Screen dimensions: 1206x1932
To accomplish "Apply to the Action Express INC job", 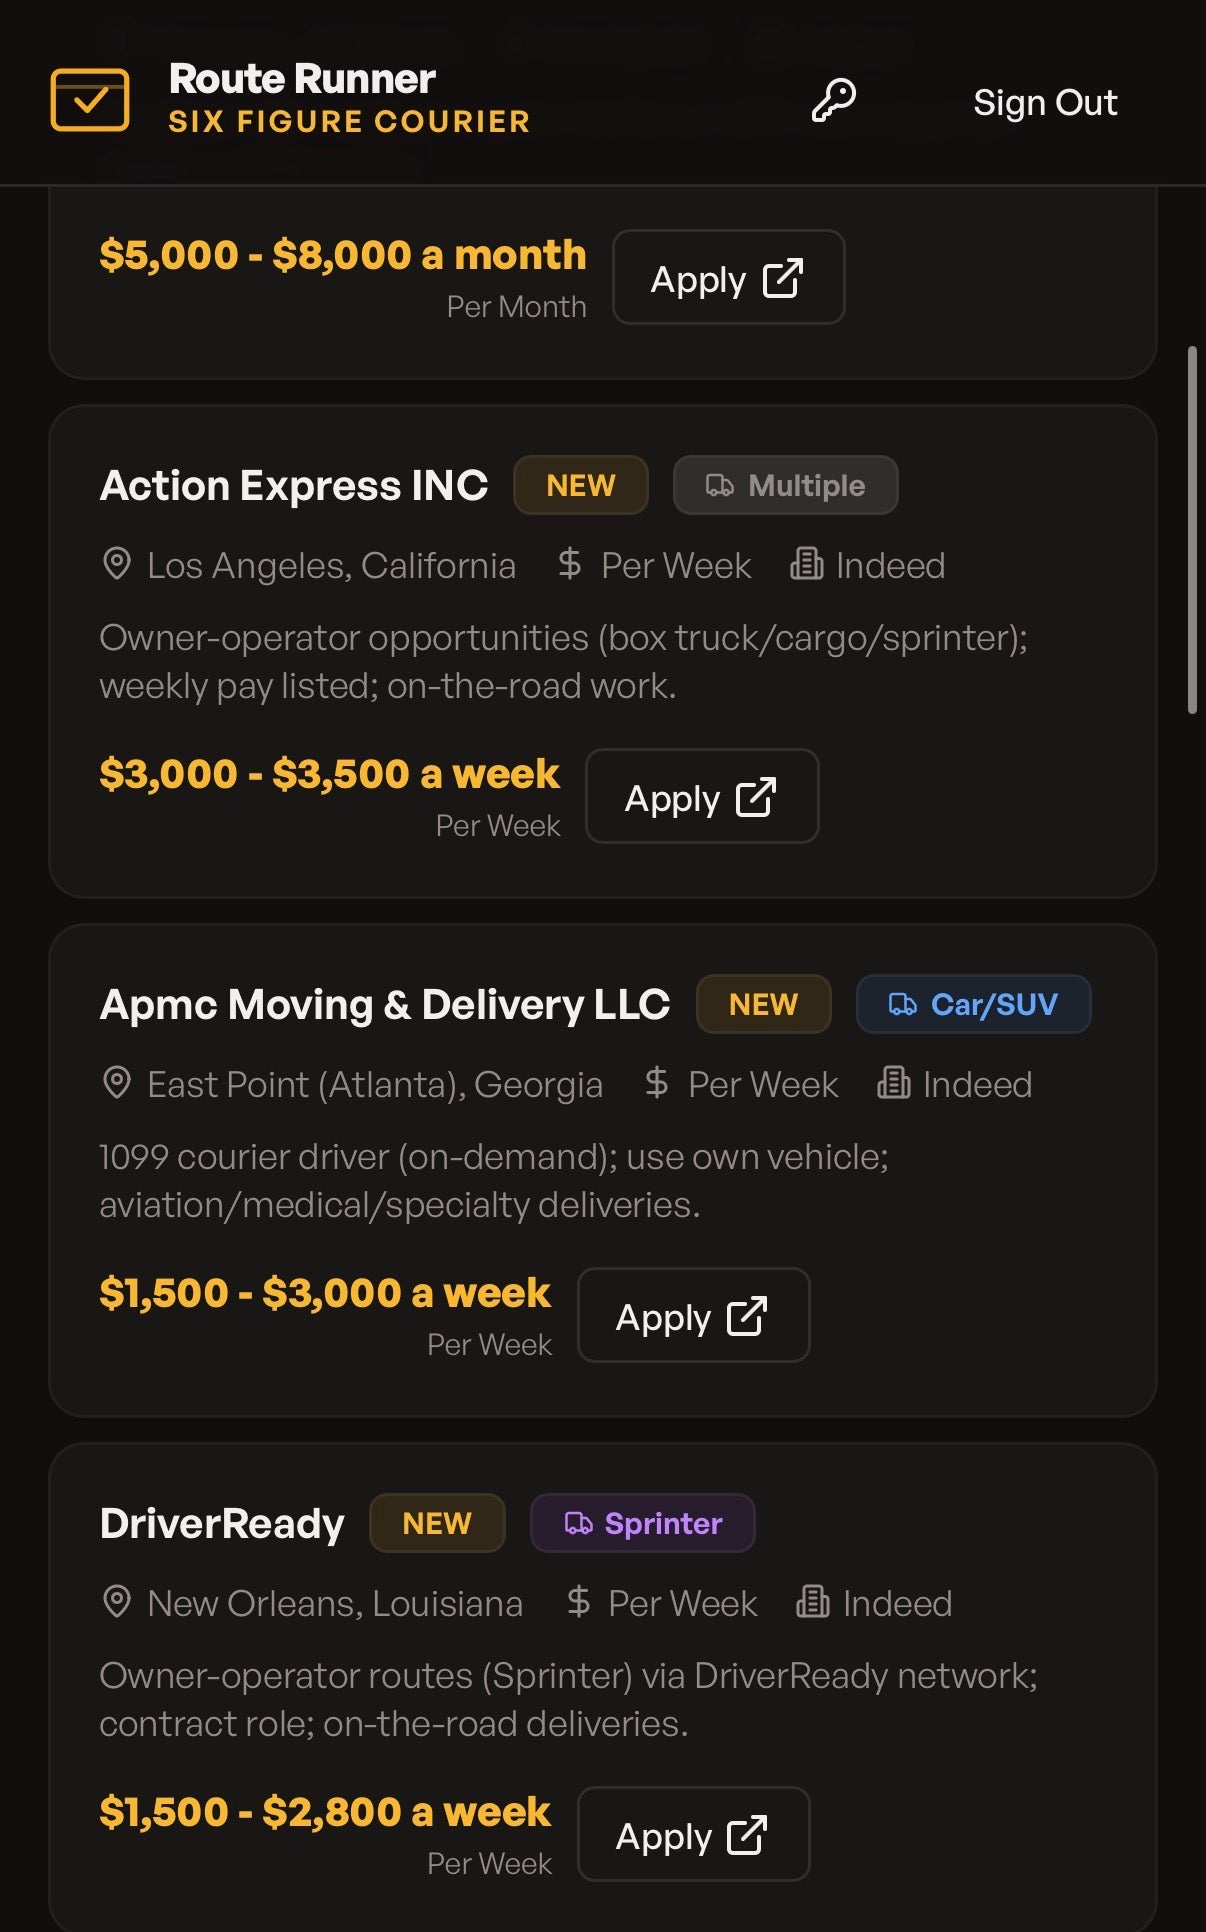I will coord(701,797).
